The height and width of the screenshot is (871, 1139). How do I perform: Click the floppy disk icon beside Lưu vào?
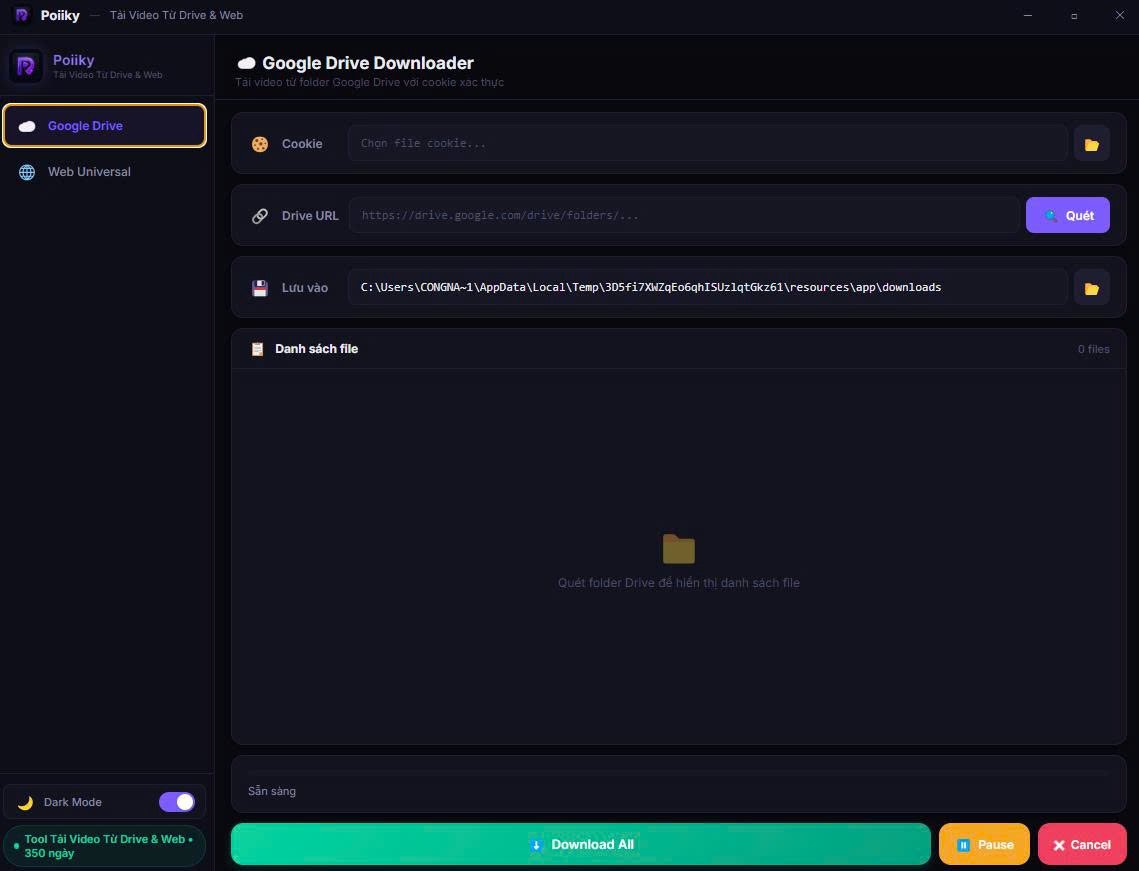pos(259,288)
